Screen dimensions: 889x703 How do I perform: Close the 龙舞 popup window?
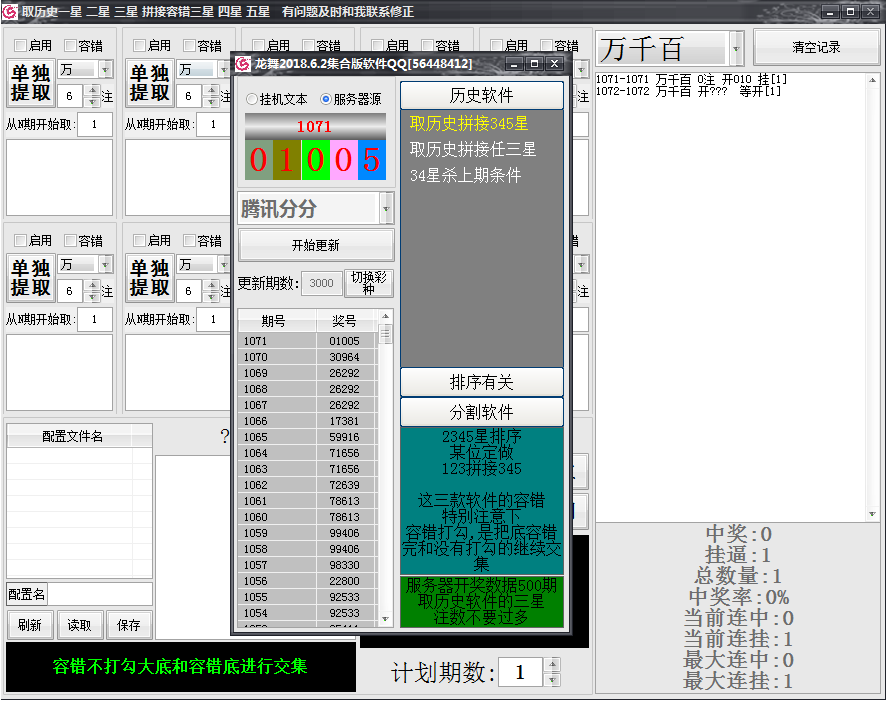coord(554,64)
